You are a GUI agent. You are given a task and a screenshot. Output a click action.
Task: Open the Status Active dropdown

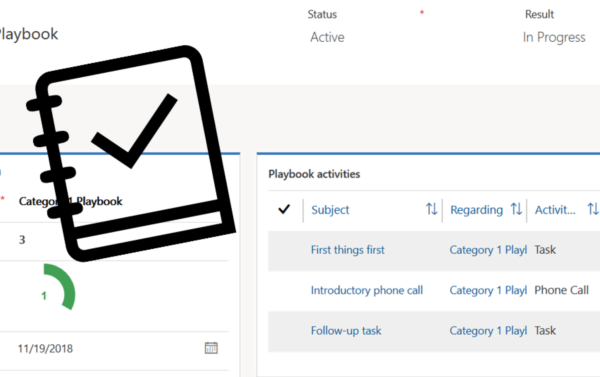327,37
